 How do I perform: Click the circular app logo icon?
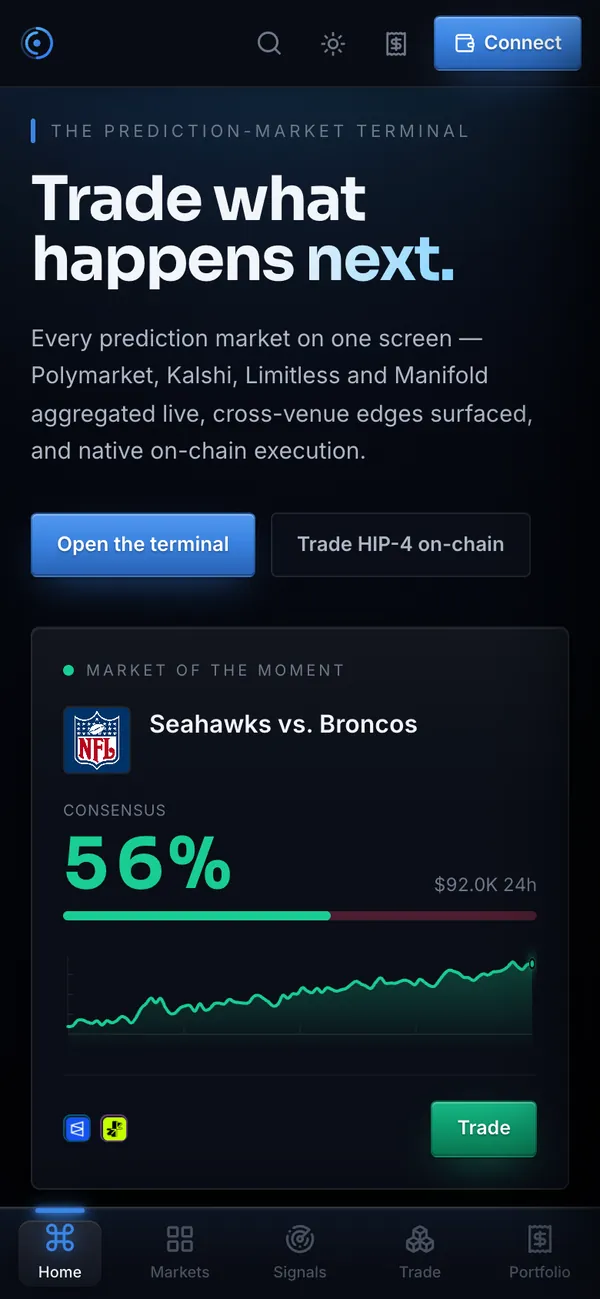click(37, 43)
